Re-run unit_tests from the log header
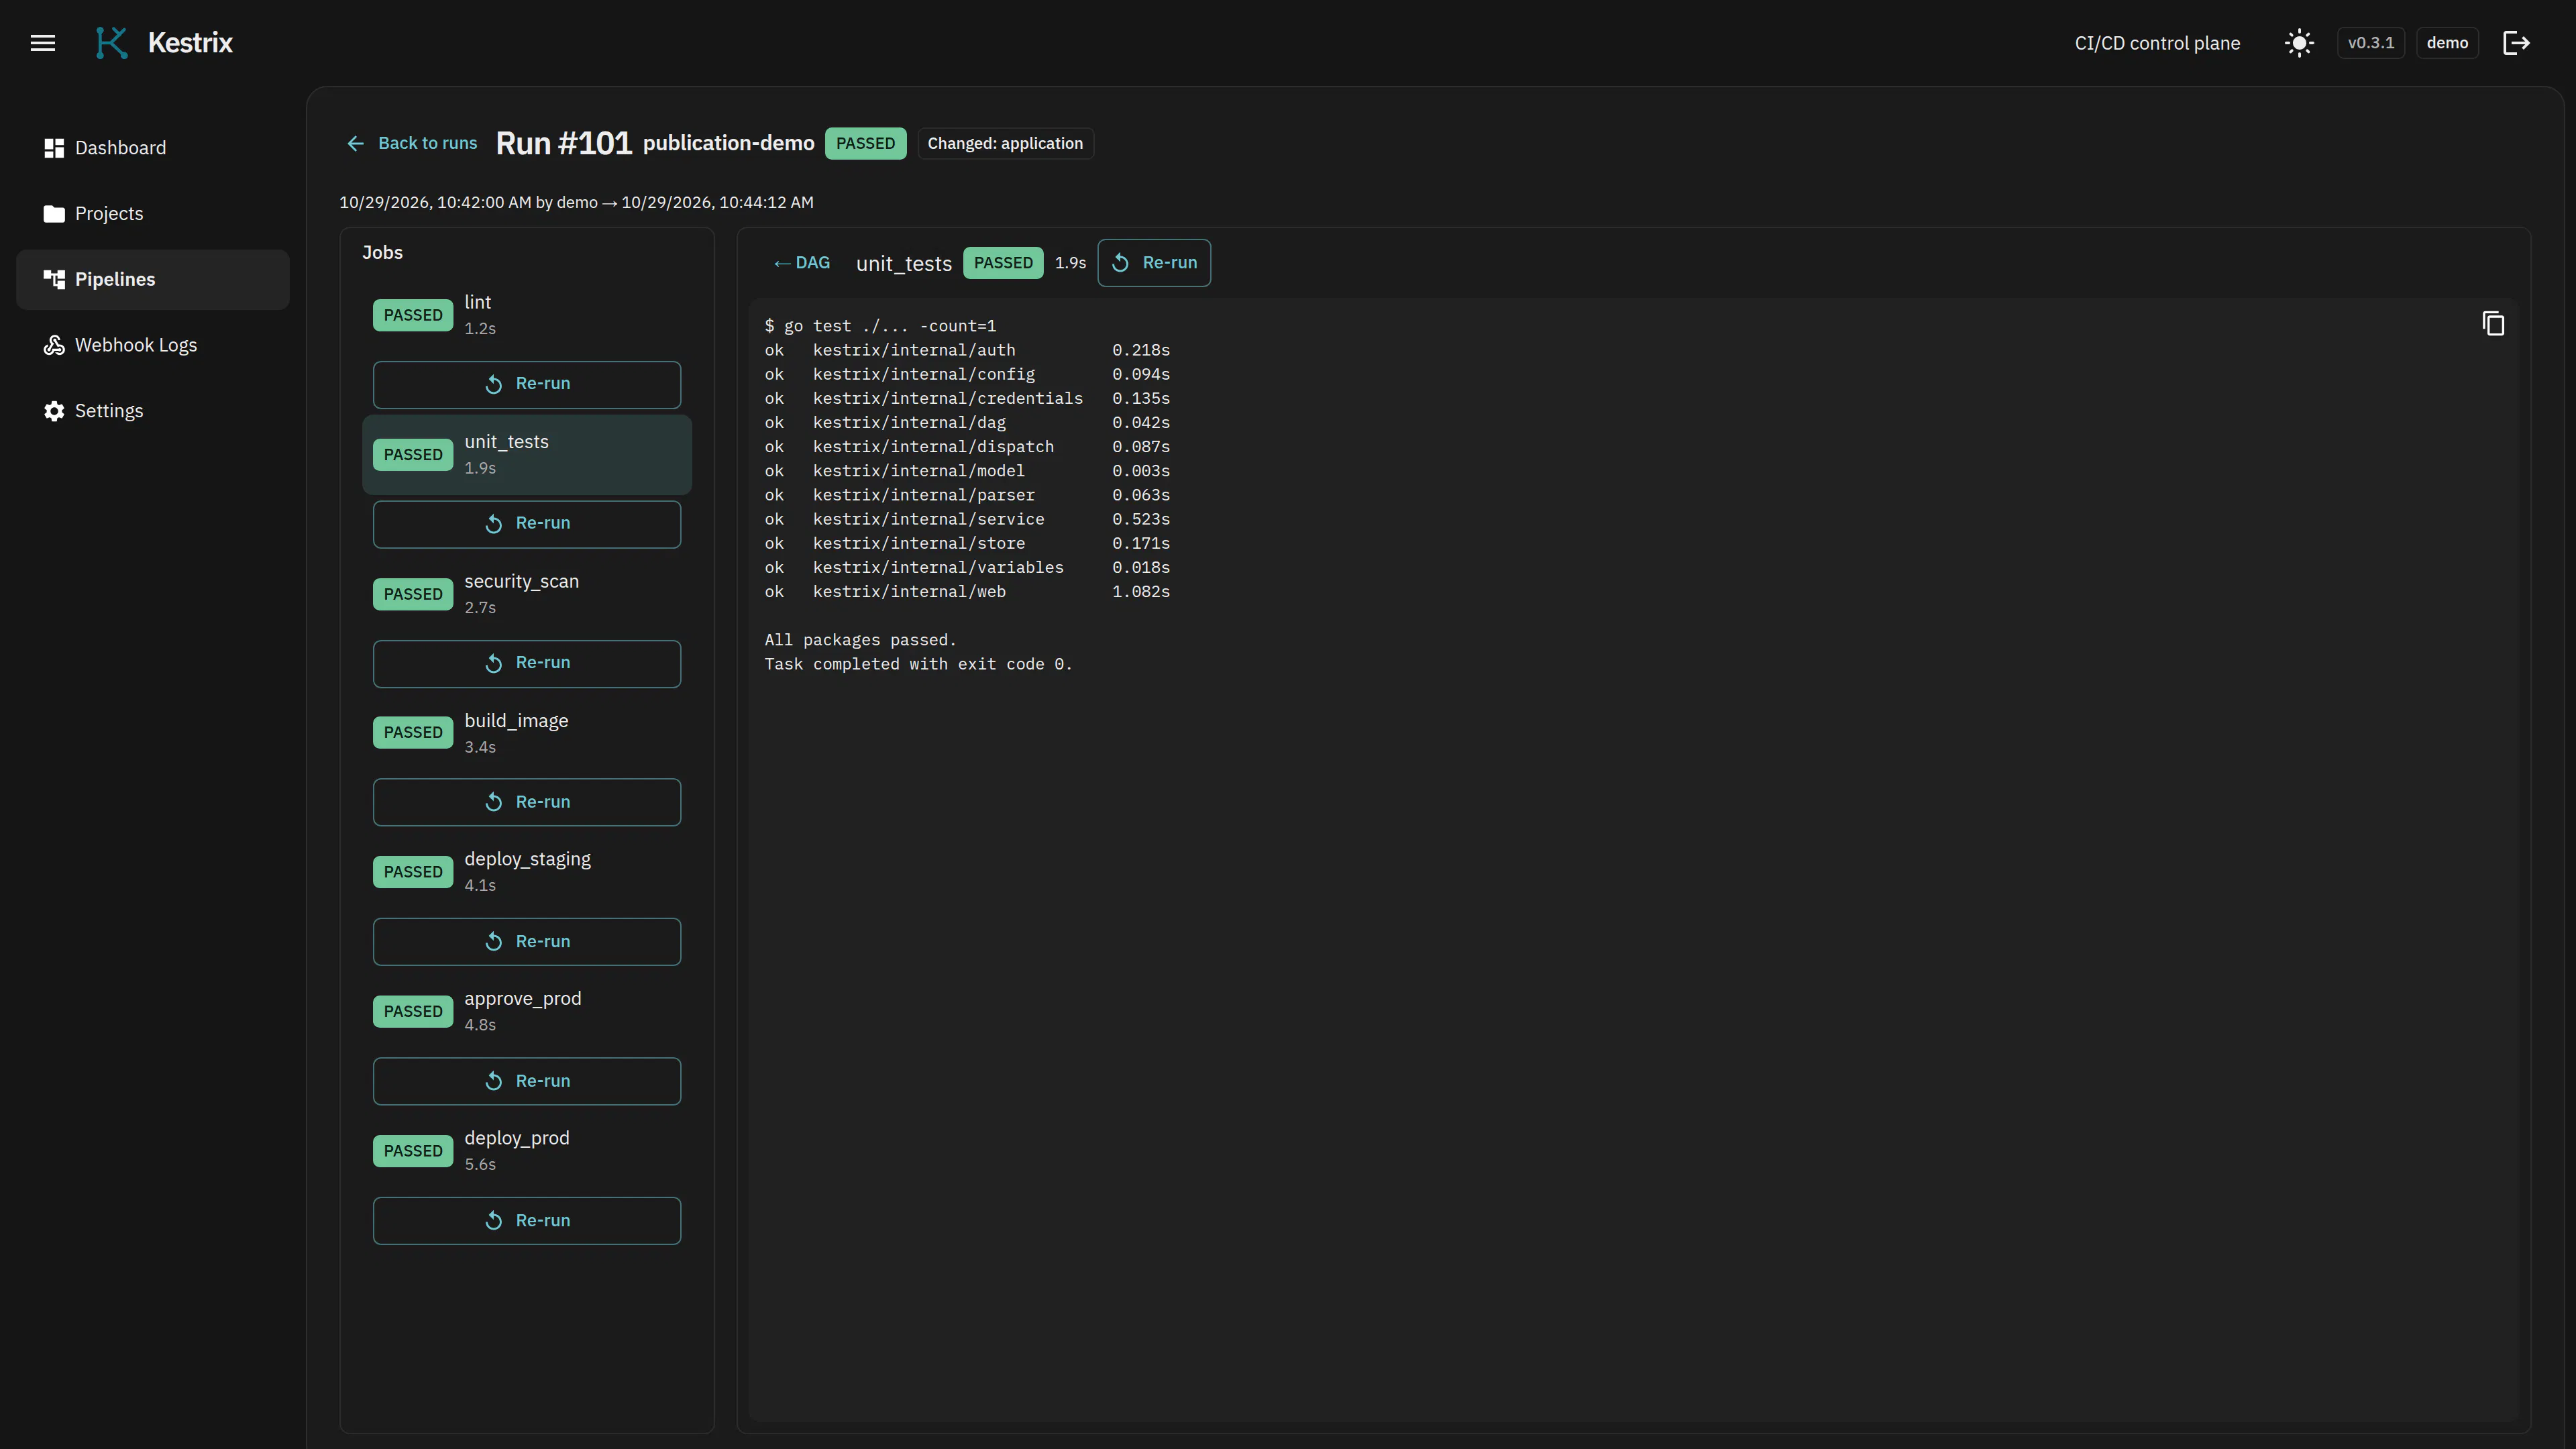 [1154, 263]
